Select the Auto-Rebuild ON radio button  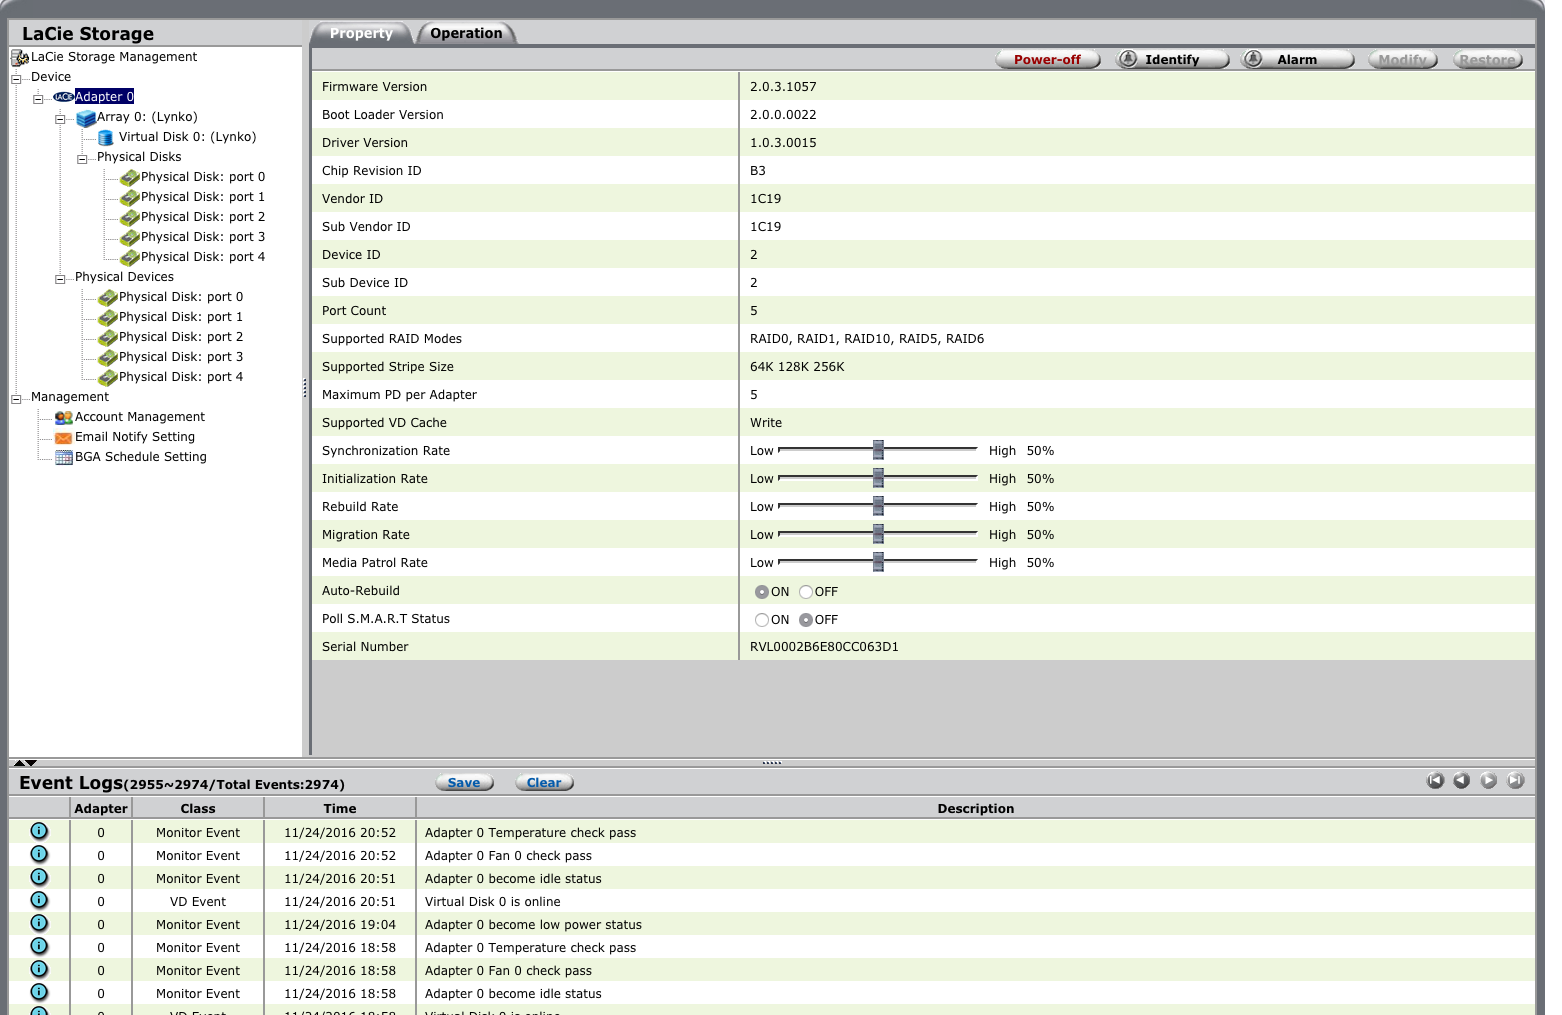[x=762, y=592]
